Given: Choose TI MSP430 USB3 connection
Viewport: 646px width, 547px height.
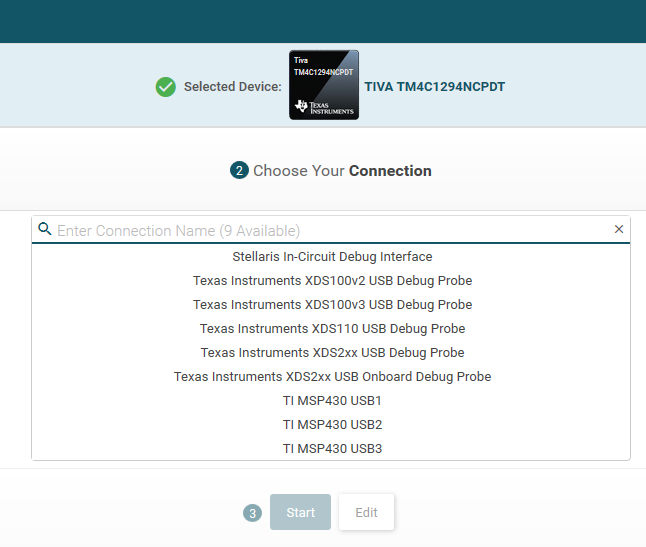Looking at the screenshot, I should click(x=332, y=449).
